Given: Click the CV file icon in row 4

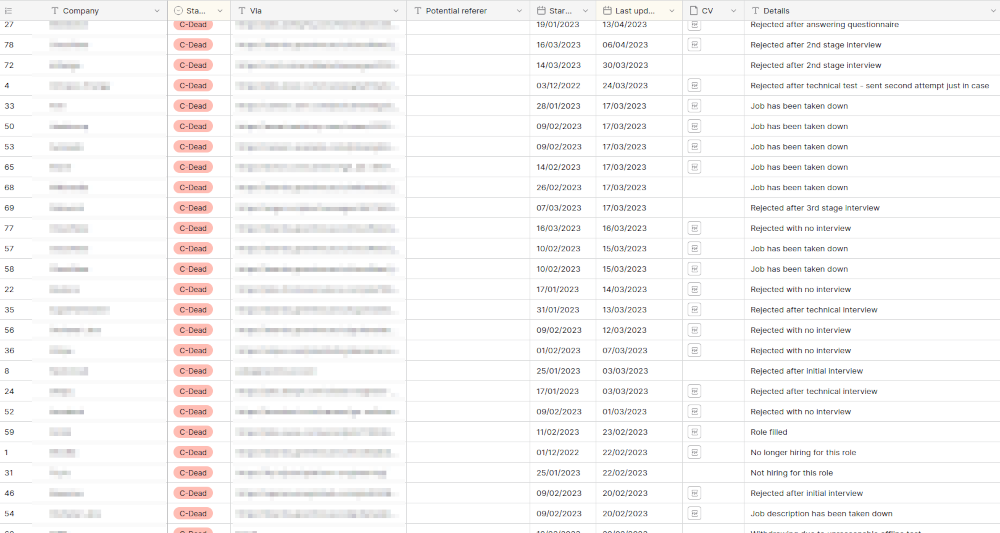Looking at the screenshot, I should click(694, 85).
